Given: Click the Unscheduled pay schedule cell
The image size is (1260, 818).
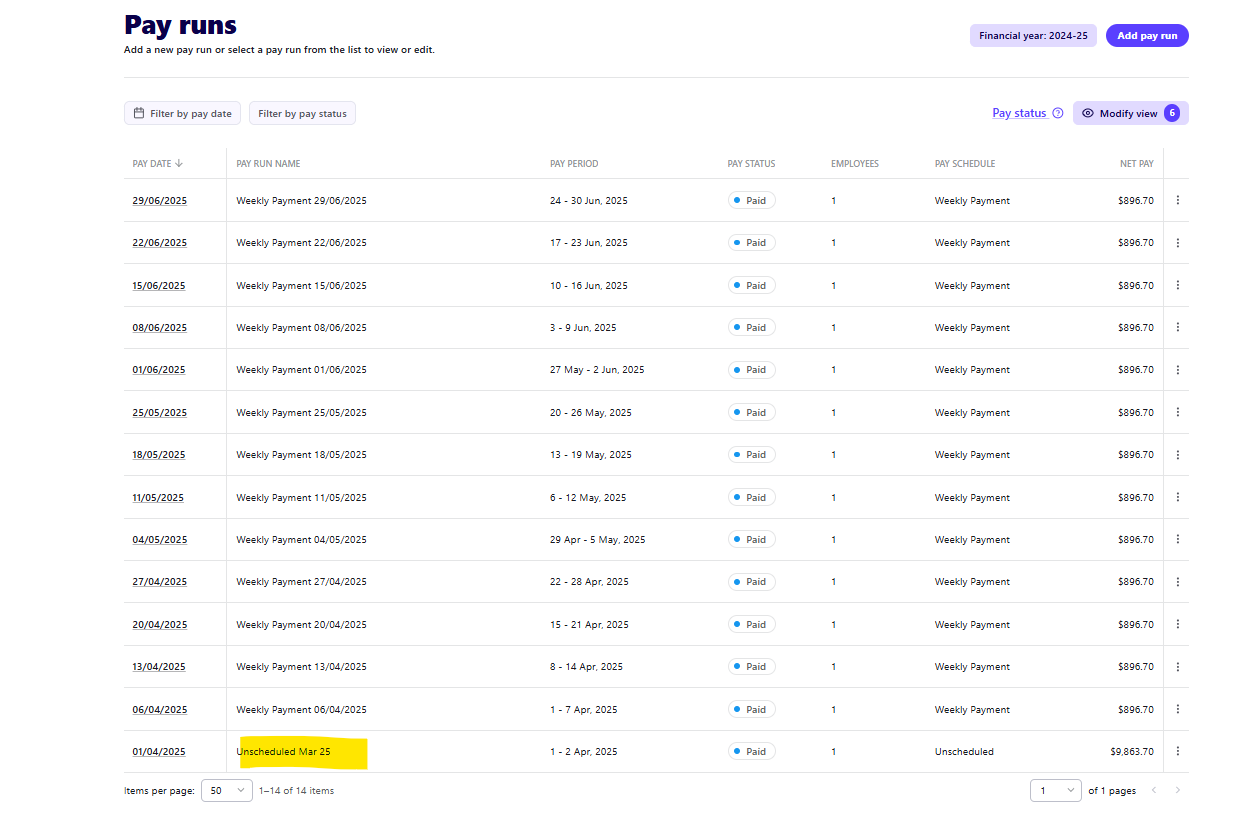Looking at the screenshot, I should (x=964, y=751).
